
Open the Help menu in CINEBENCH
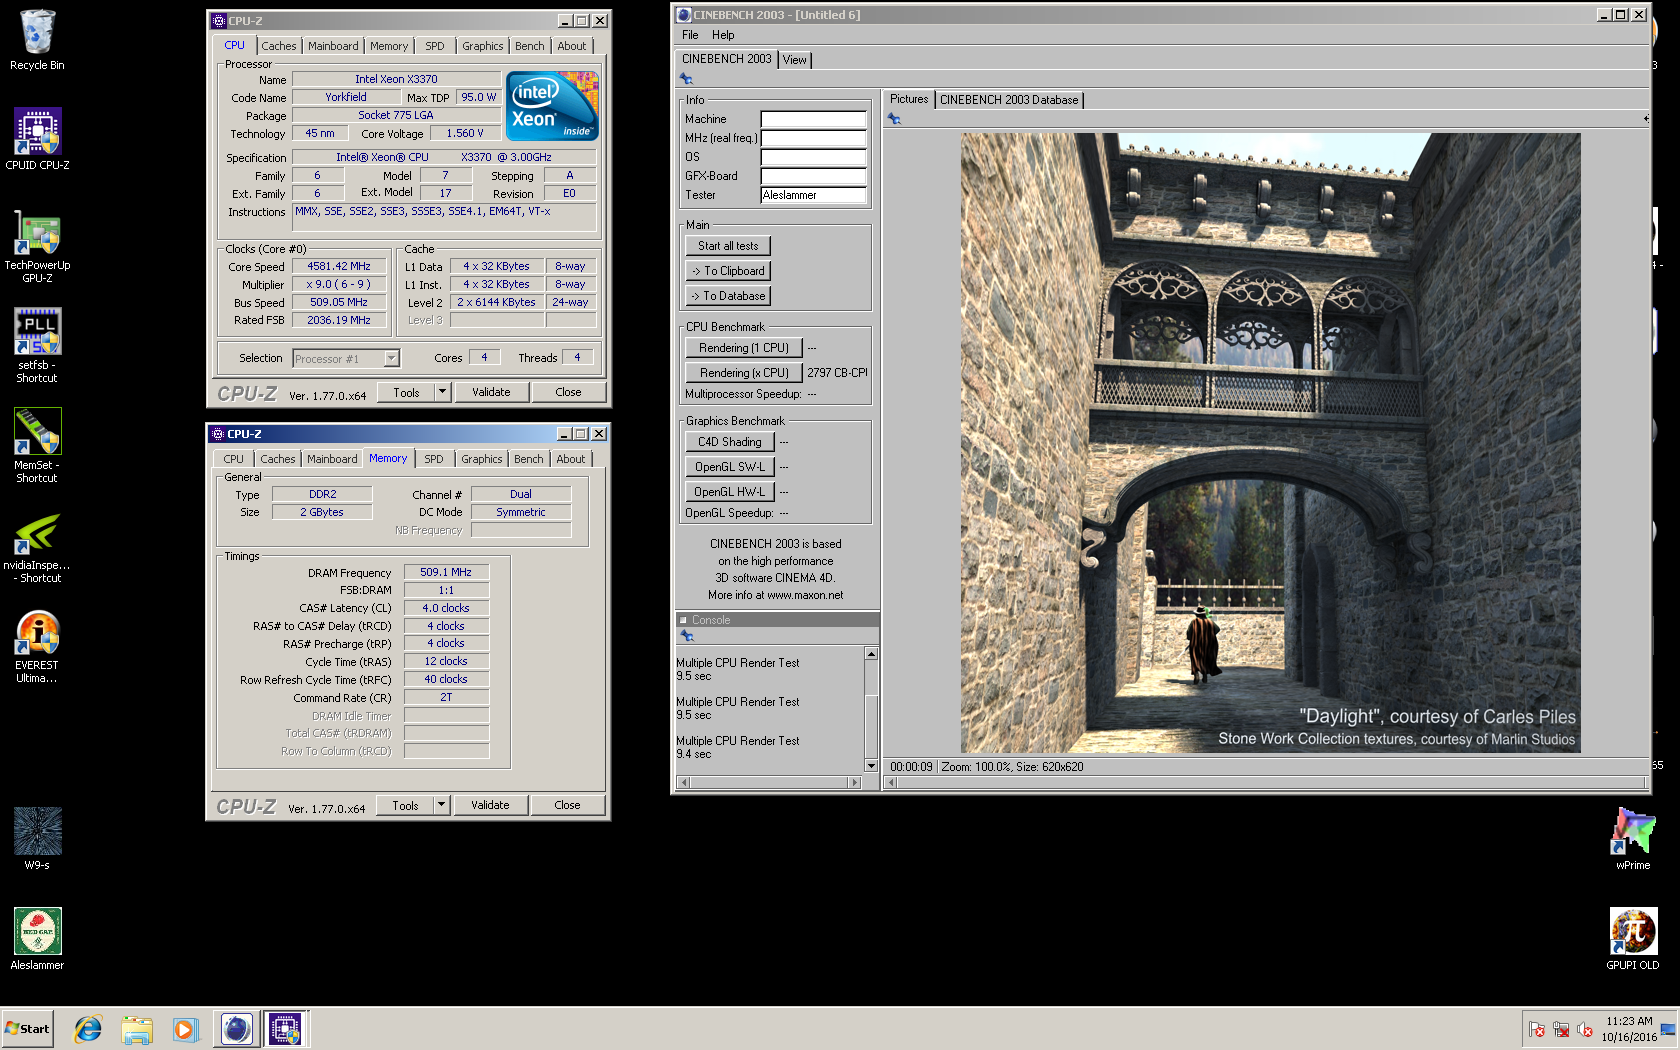tap(723, 35)
